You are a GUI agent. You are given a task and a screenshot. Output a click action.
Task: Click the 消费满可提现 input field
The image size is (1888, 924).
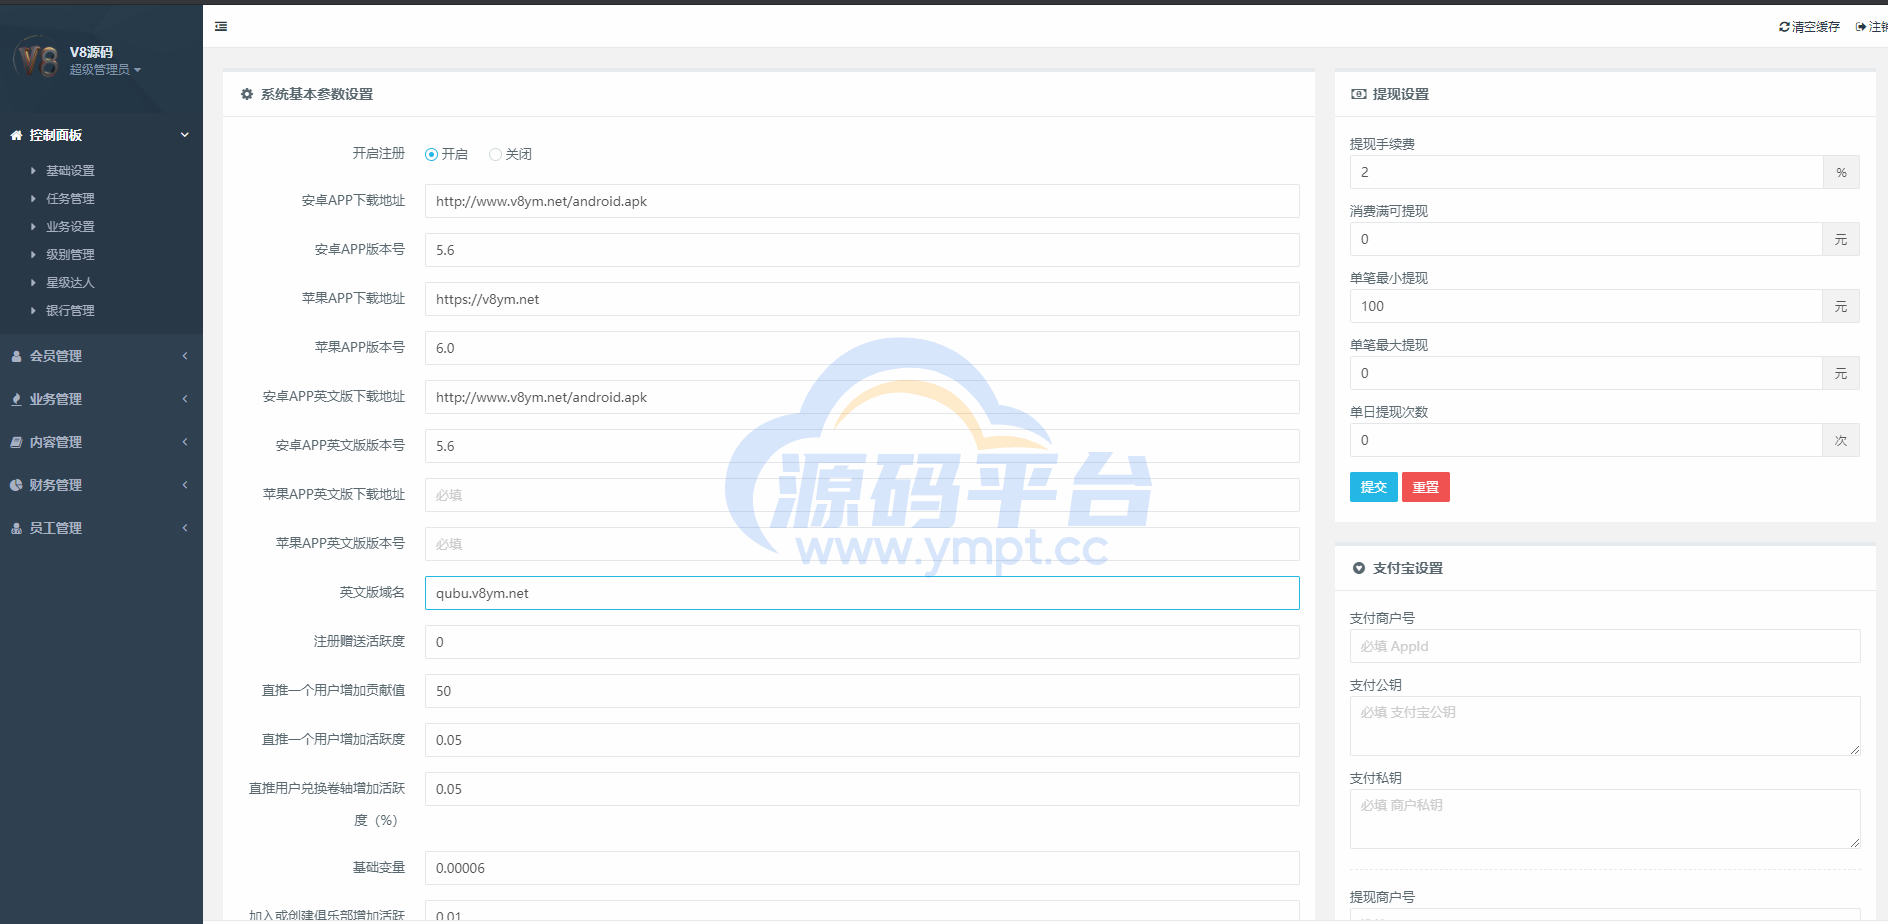click(x=1586, y=239)
